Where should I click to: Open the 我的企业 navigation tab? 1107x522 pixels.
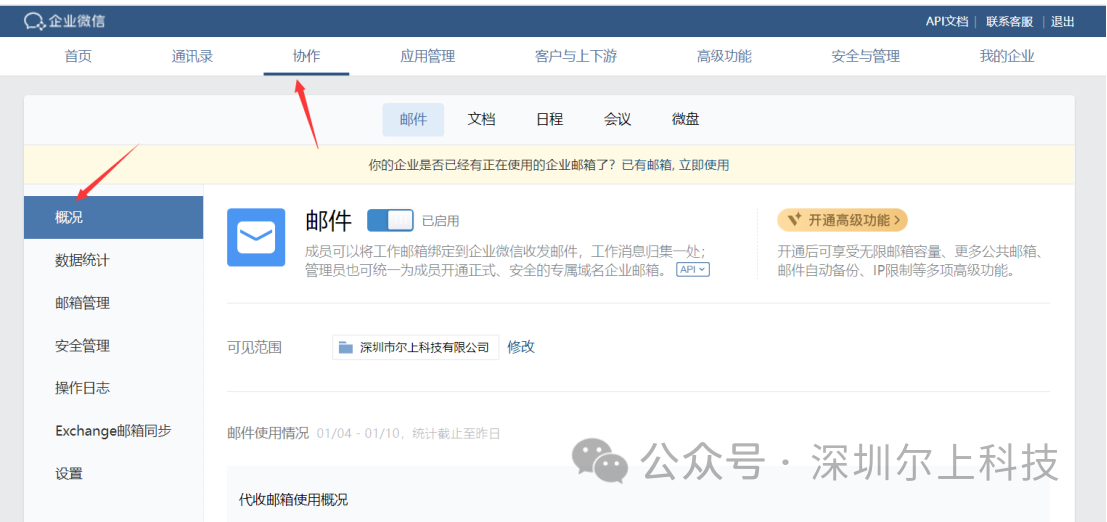tap(1007, 57)
